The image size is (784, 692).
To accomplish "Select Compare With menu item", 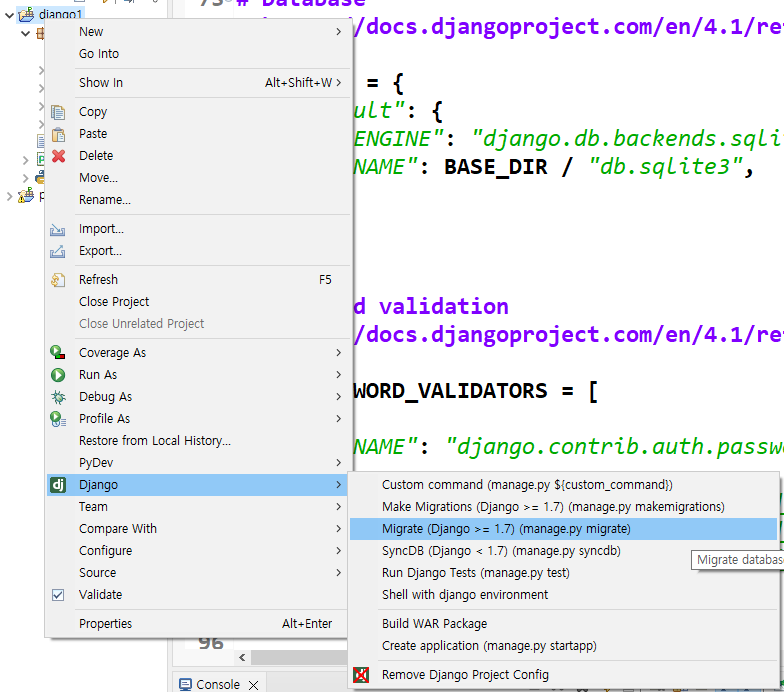I will pyautogui.click(x=196, y=528).
